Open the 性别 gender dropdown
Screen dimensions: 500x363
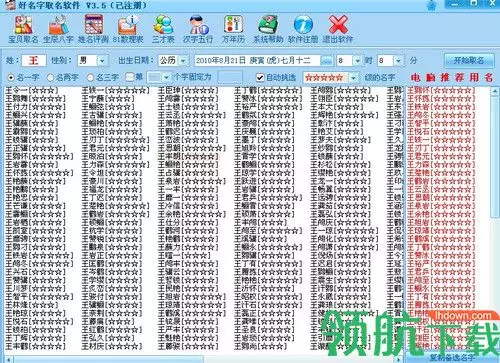click(x=102, y=61)
